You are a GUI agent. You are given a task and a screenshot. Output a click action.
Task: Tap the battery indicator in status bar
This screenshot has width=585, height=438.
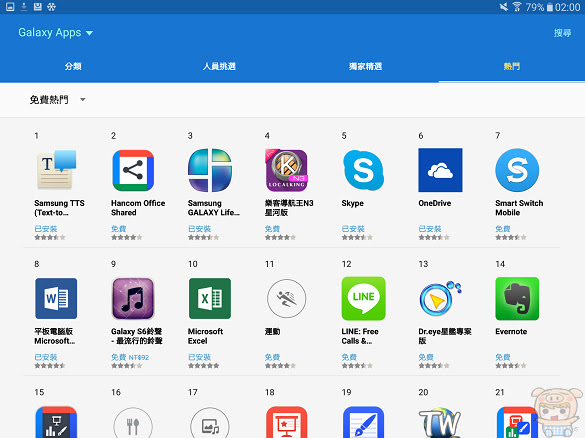[550, 7]
